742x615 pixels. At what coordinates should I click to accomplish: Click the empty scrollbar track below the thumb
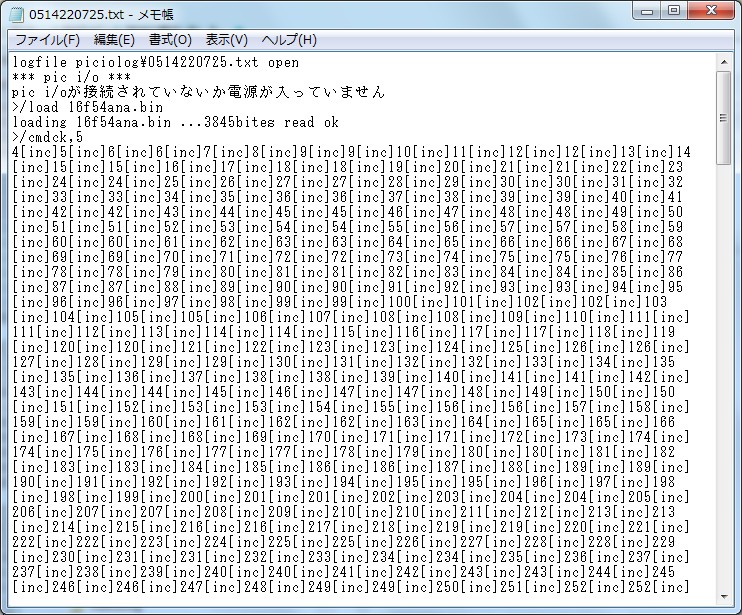726,350
